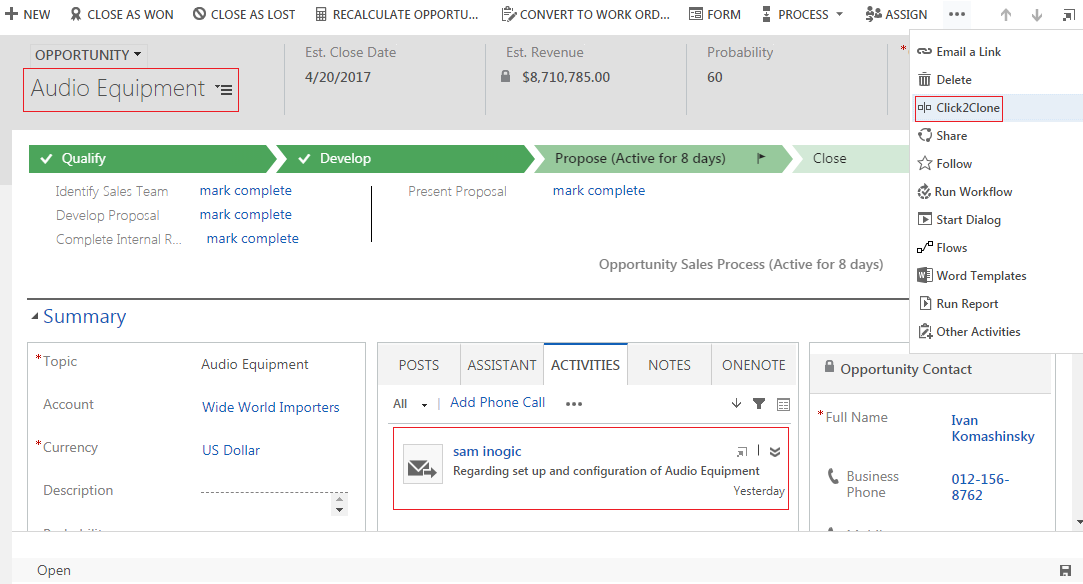Open the FORM editor button
This screenshot has width=1083, height=584.
715,14
